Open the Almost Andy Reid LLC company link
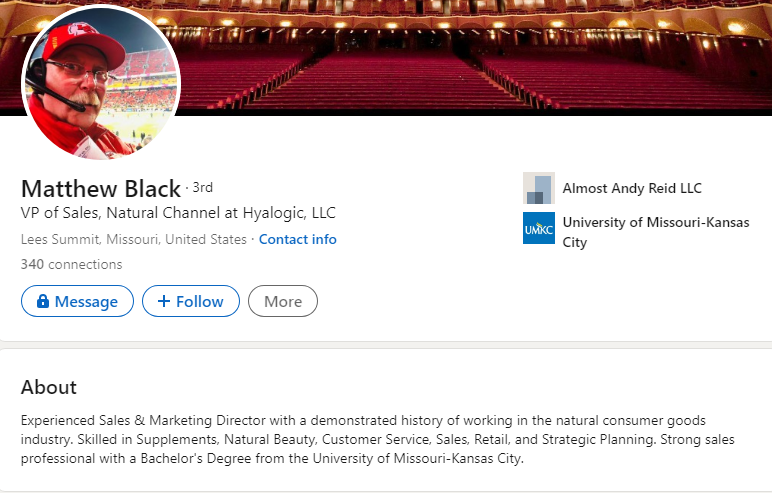772x493 pixels. (632, 188)
